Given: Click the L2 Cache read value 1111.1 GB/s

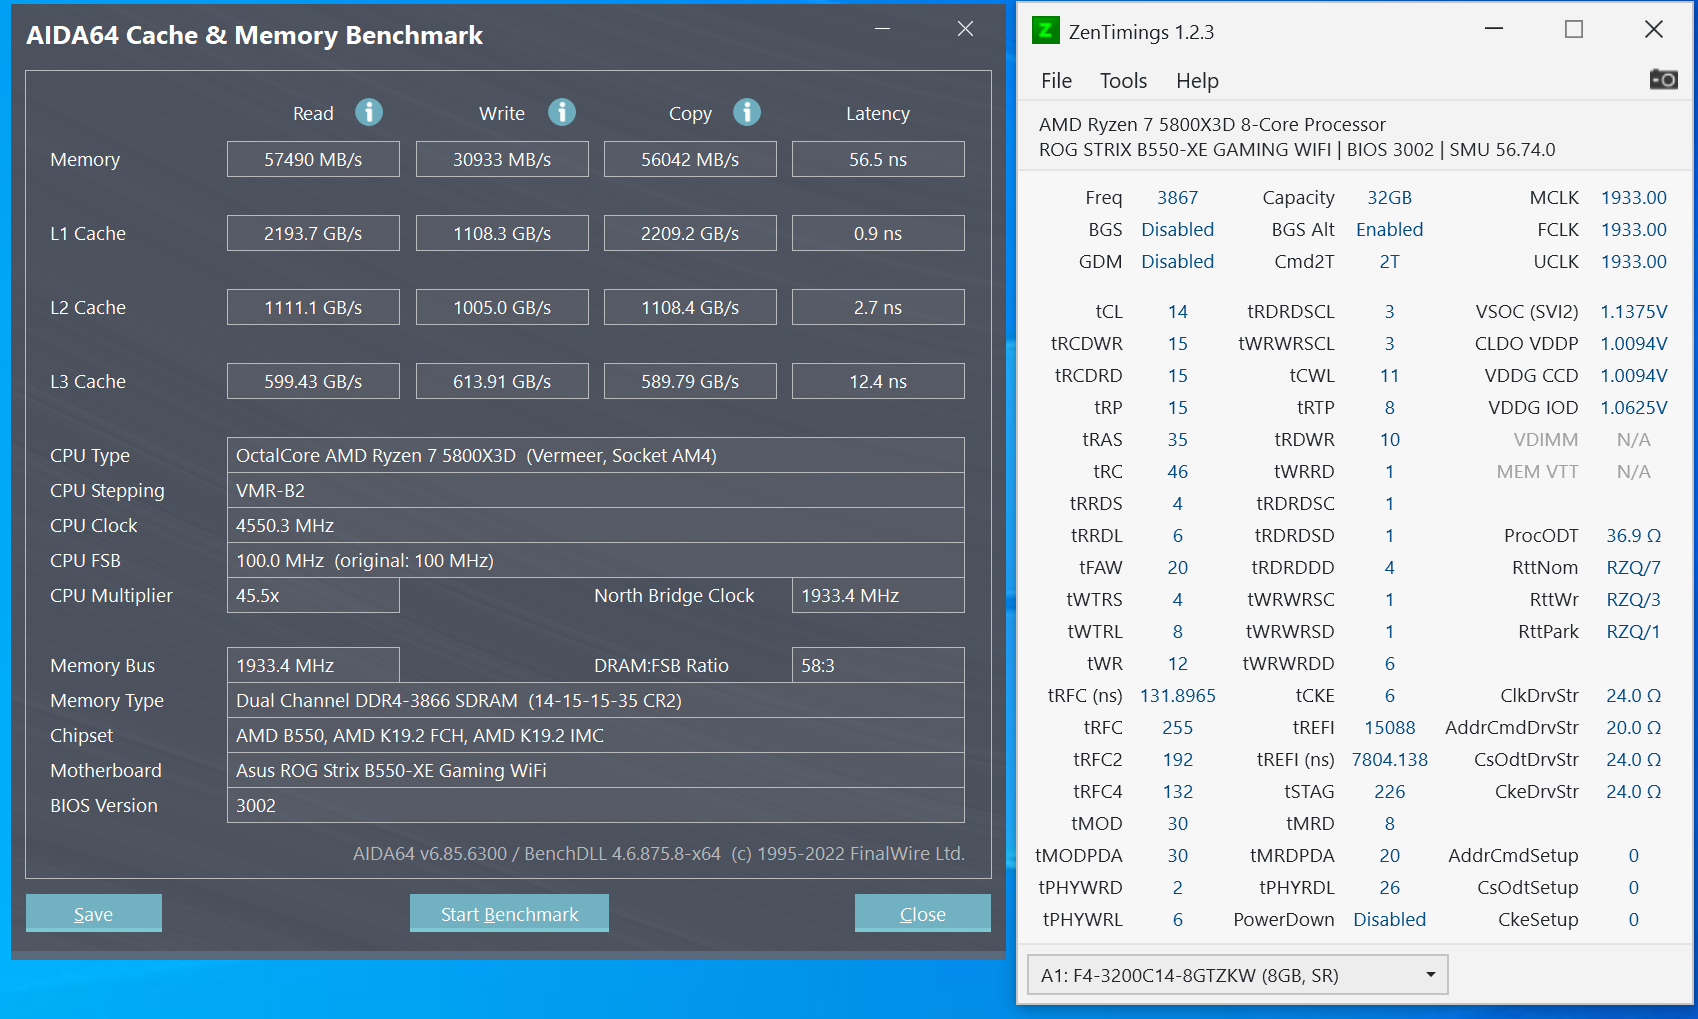Looking at the screenshot, I should point(313,307).
